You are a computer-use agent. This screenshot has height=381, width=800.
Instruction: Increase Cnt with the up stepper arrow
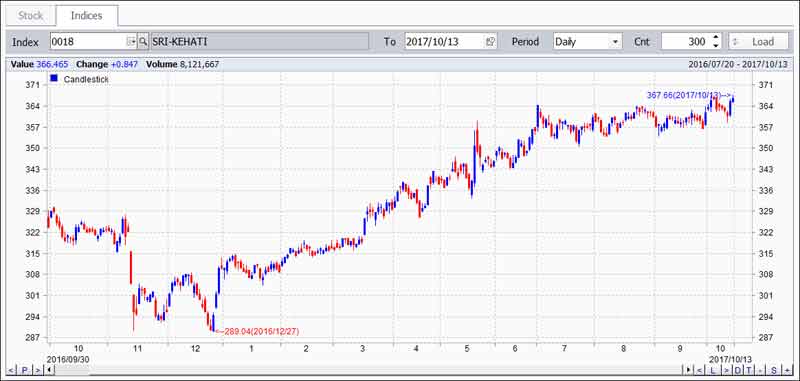tap(716, 38)
